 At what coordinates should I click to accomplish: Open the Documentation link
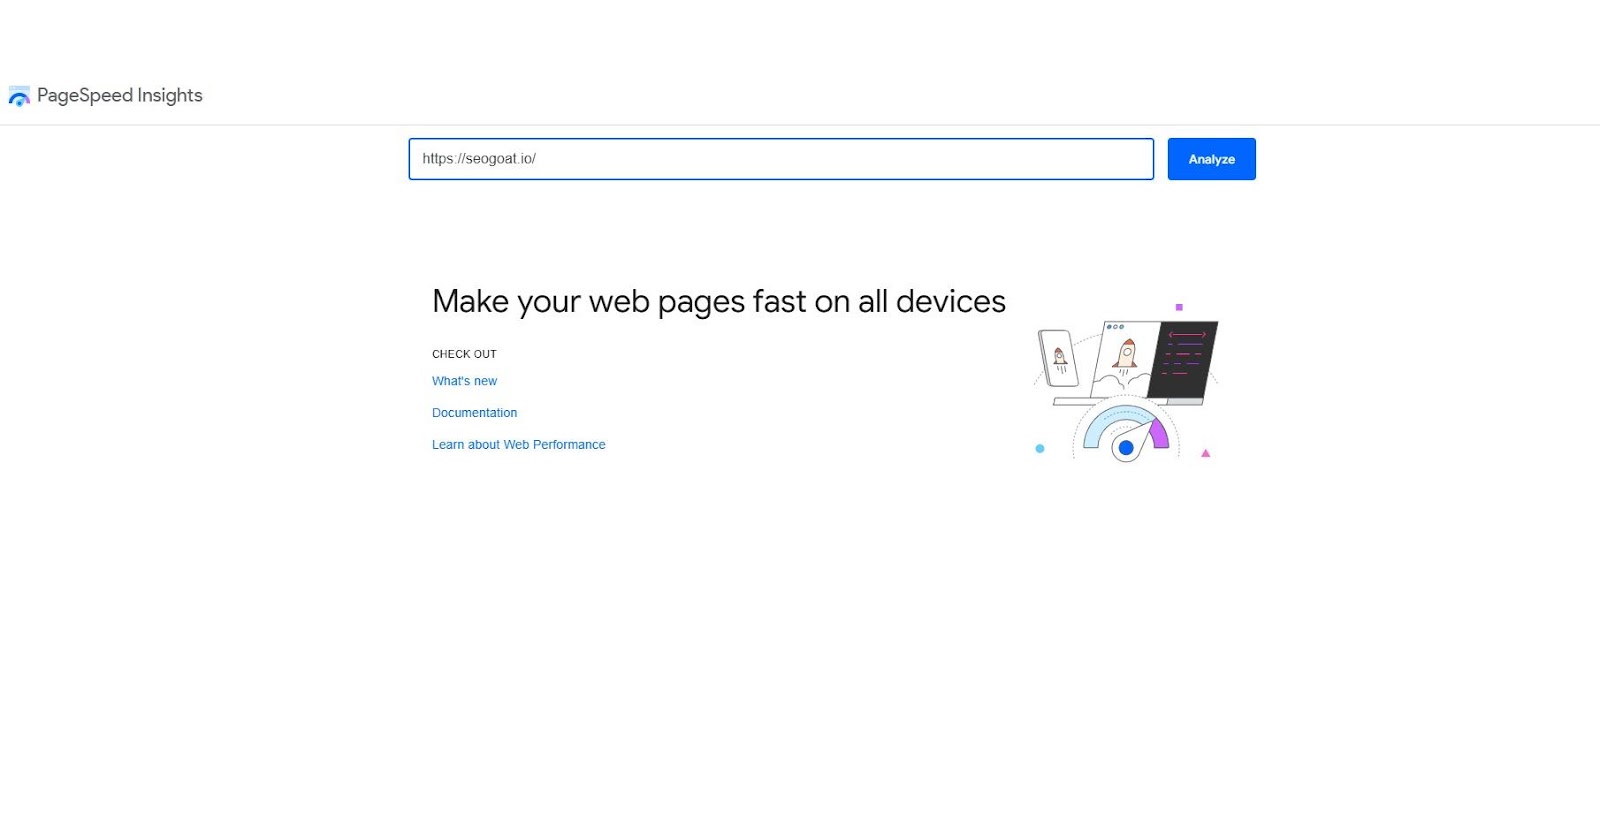pos(474,413)
